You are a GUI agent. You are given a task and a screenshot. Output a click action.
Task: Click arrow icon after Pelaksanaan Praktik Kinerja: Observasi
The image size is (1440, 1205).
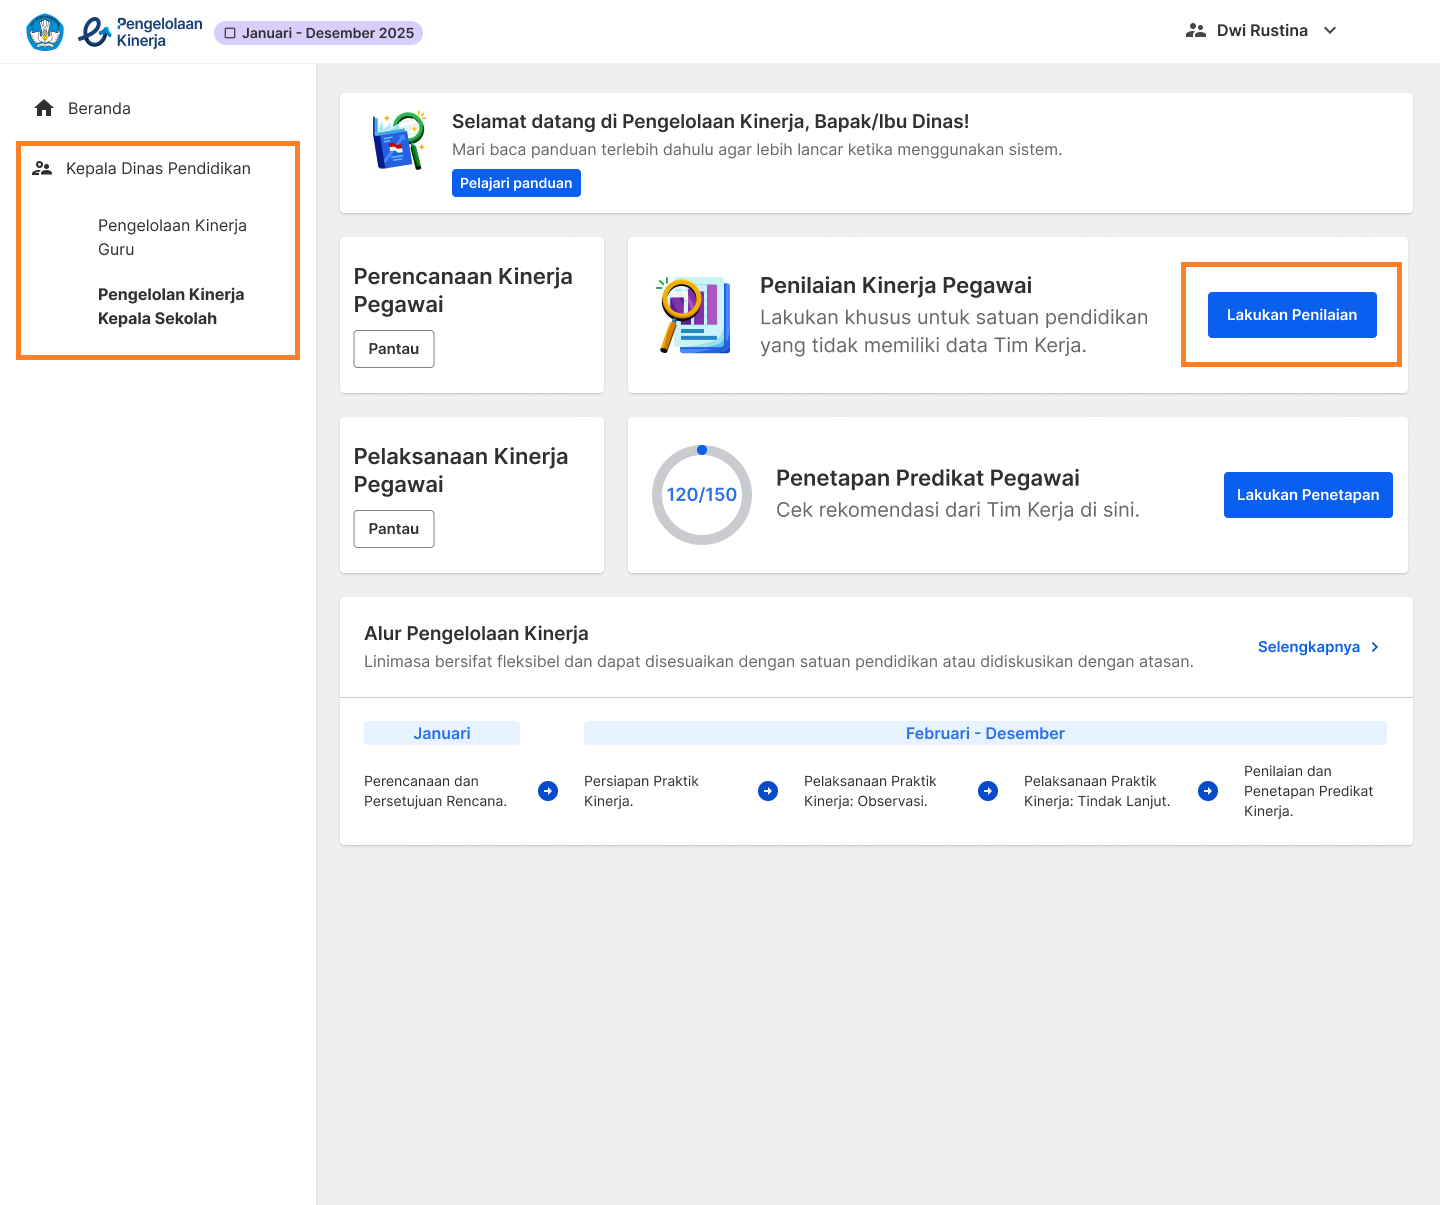point(988,791)
